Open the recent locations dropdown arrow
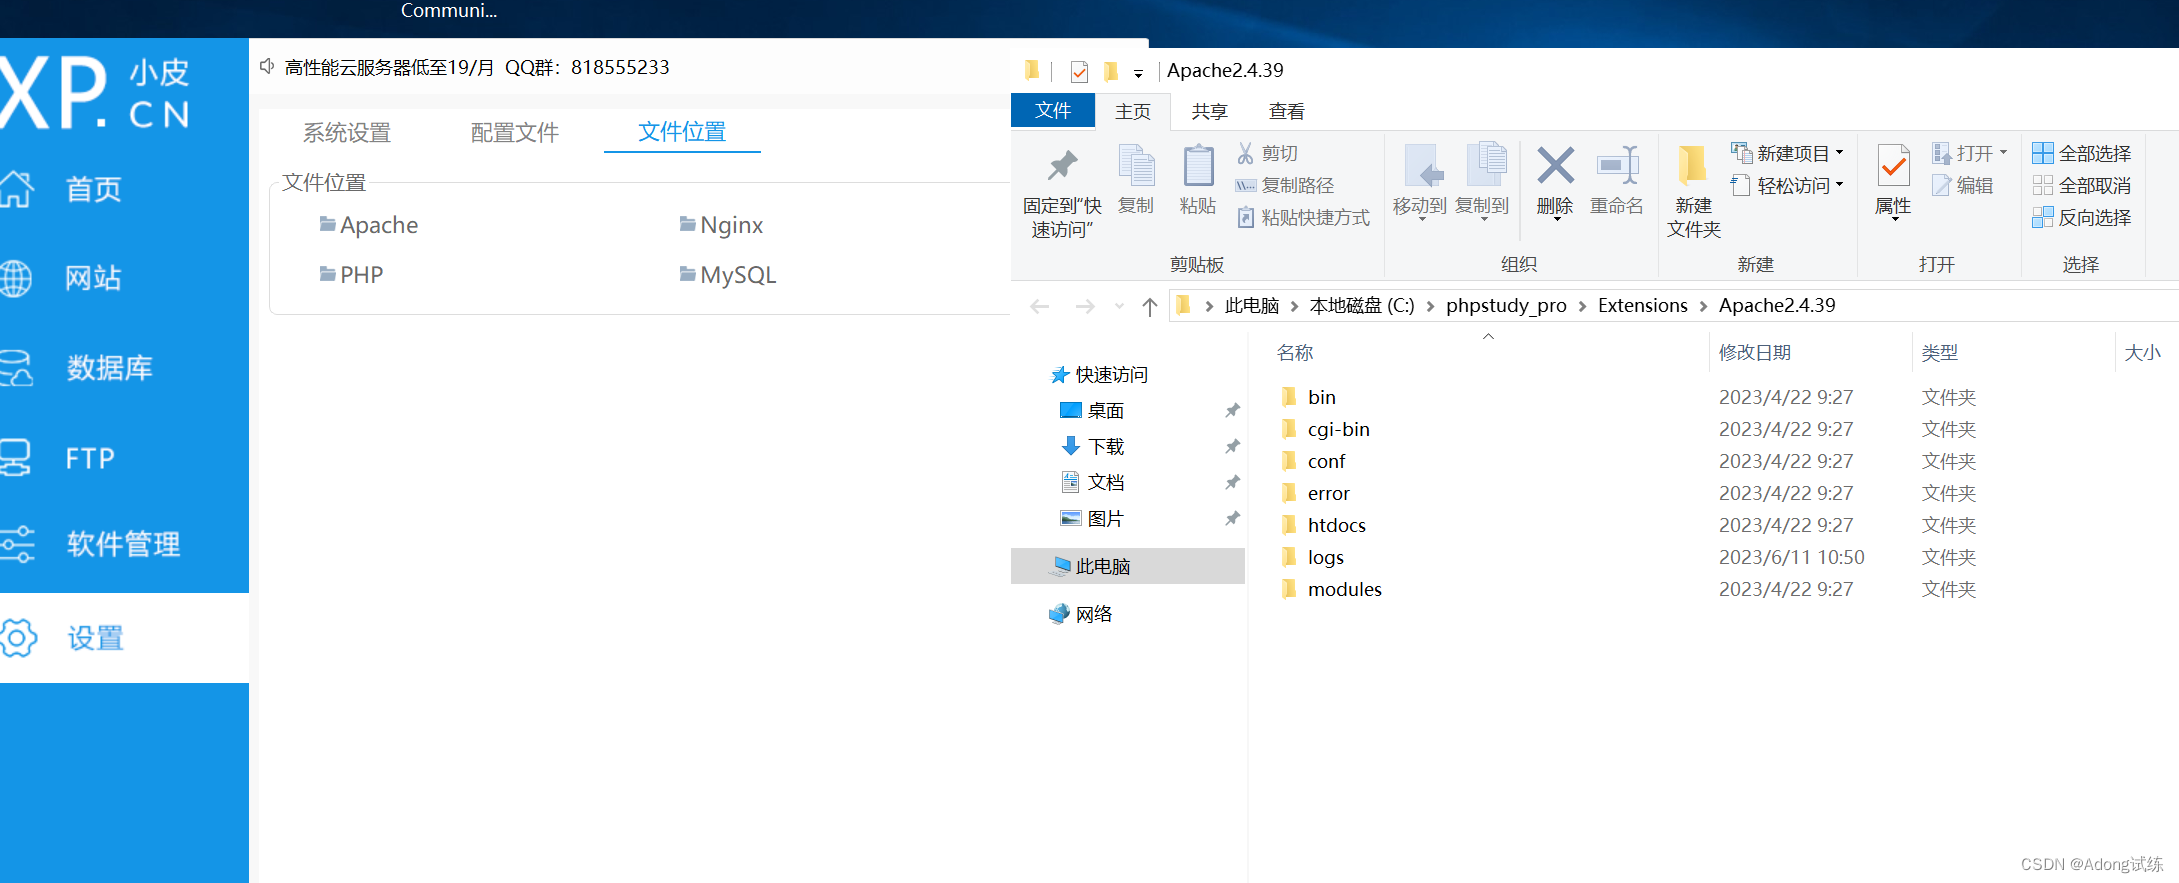 (1119, 306)
